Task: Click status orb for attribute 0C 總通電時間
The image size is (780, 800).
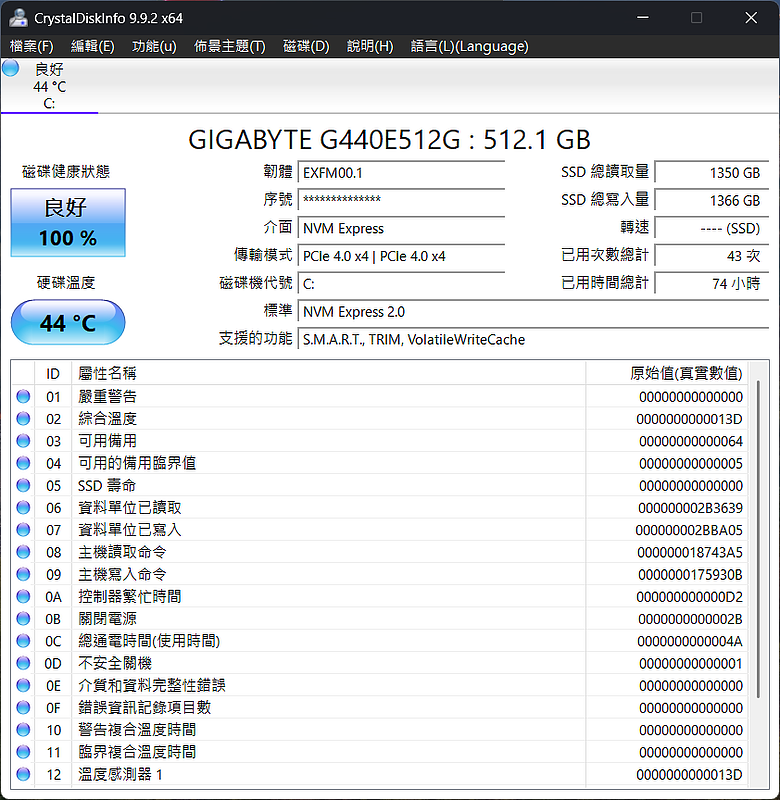Action: (x=23, y=641)
